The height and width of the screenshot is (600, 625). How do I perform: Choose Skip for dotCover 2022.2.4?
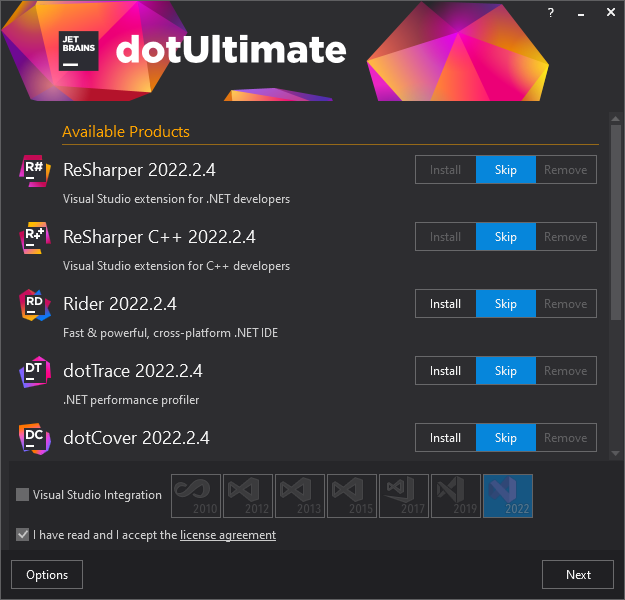click(x=505, y=437)
